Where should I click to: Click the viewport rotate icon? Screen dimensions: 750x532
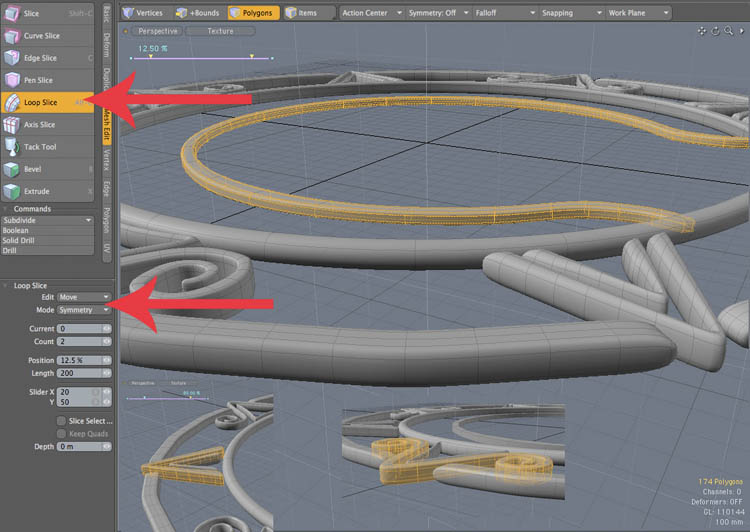[716, 31]
